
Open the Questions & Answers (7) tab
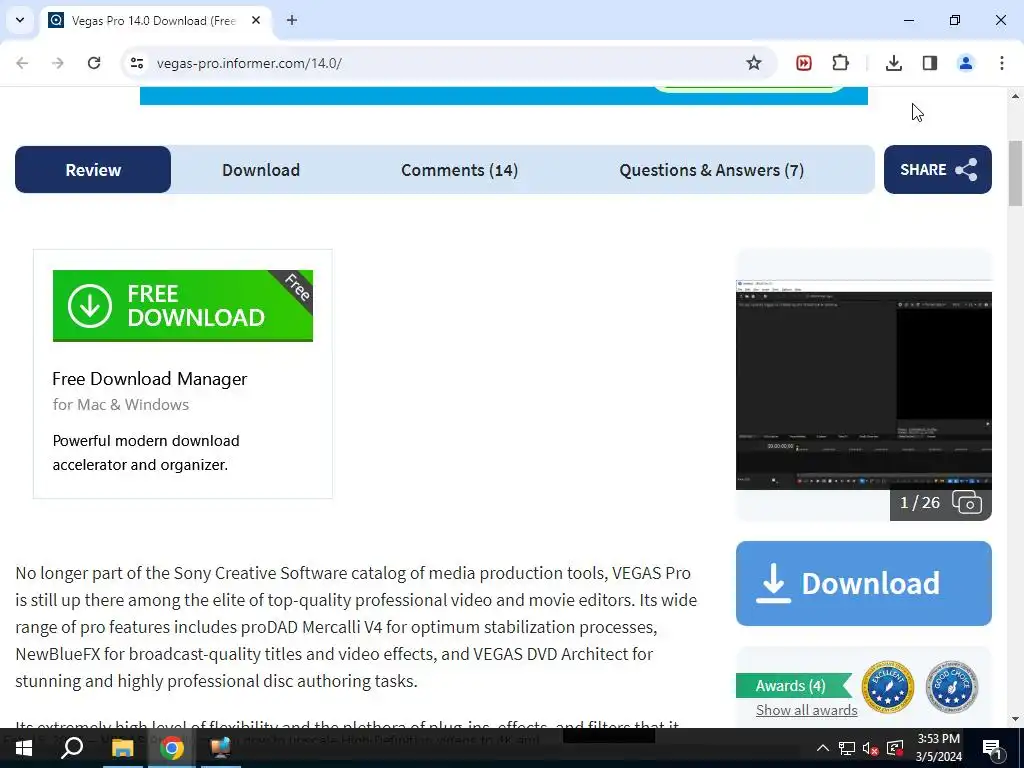click(x=711, y=170)
